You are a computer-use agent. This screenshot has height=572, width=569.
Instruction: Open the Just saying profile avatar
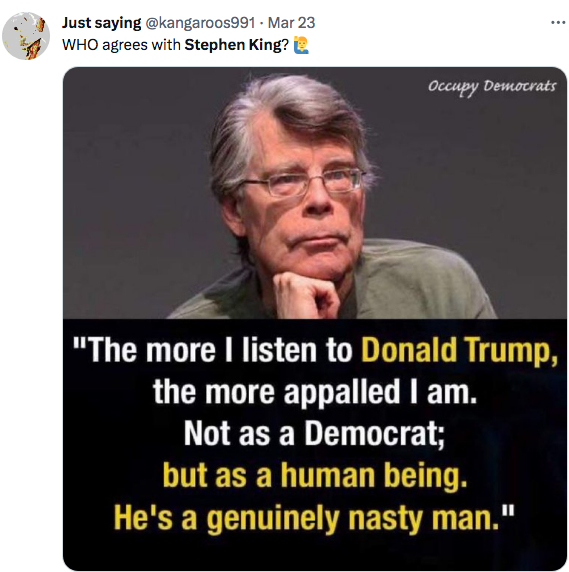pos(26,35)
